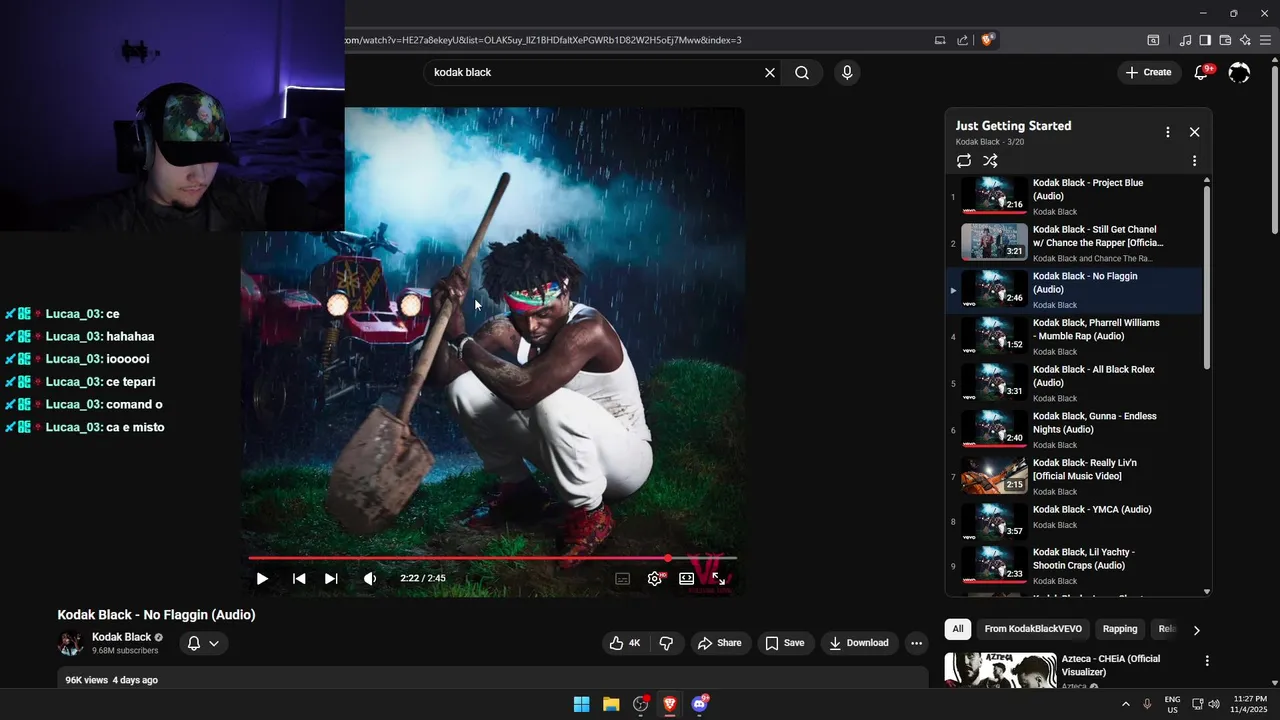Open more actions ellipsis under video
This screenshot has height=720, width=1280.
click(916, 643)
